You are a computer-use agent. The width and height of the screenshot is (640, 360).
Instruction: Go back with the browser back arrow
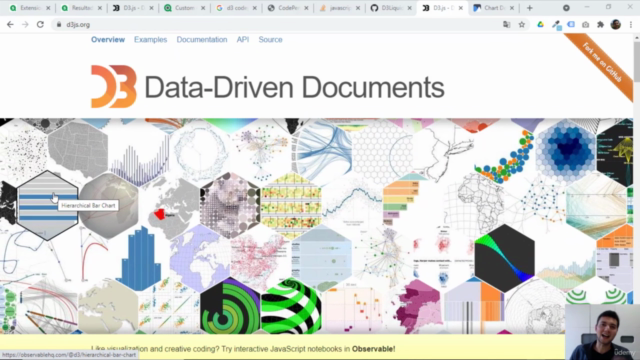tap(10, 24)
